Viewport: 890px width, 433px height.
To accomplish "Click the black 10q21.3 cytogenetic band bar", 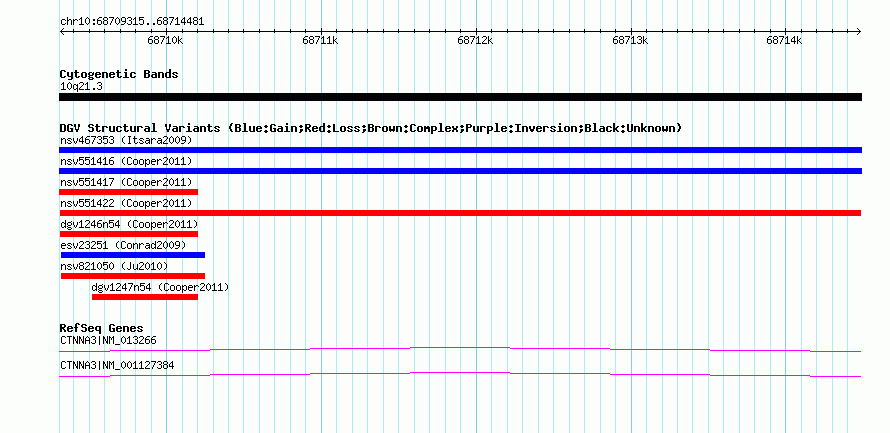I will point(460,97).
